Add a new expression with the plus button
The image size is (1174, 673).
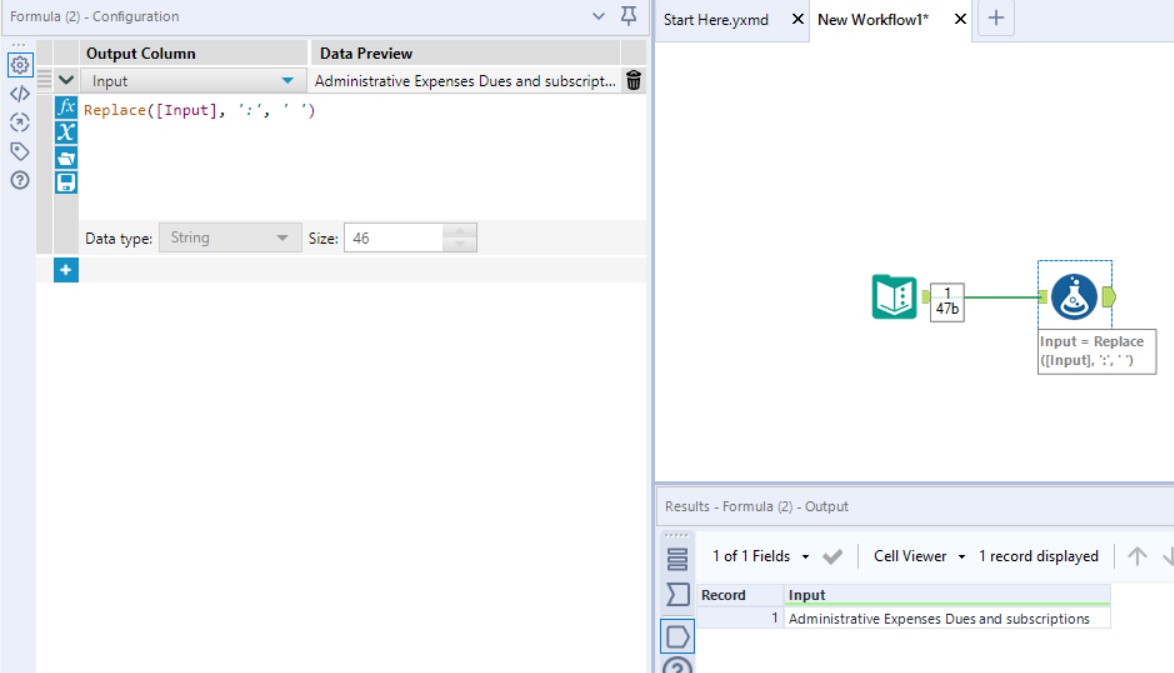coord(66,269)
